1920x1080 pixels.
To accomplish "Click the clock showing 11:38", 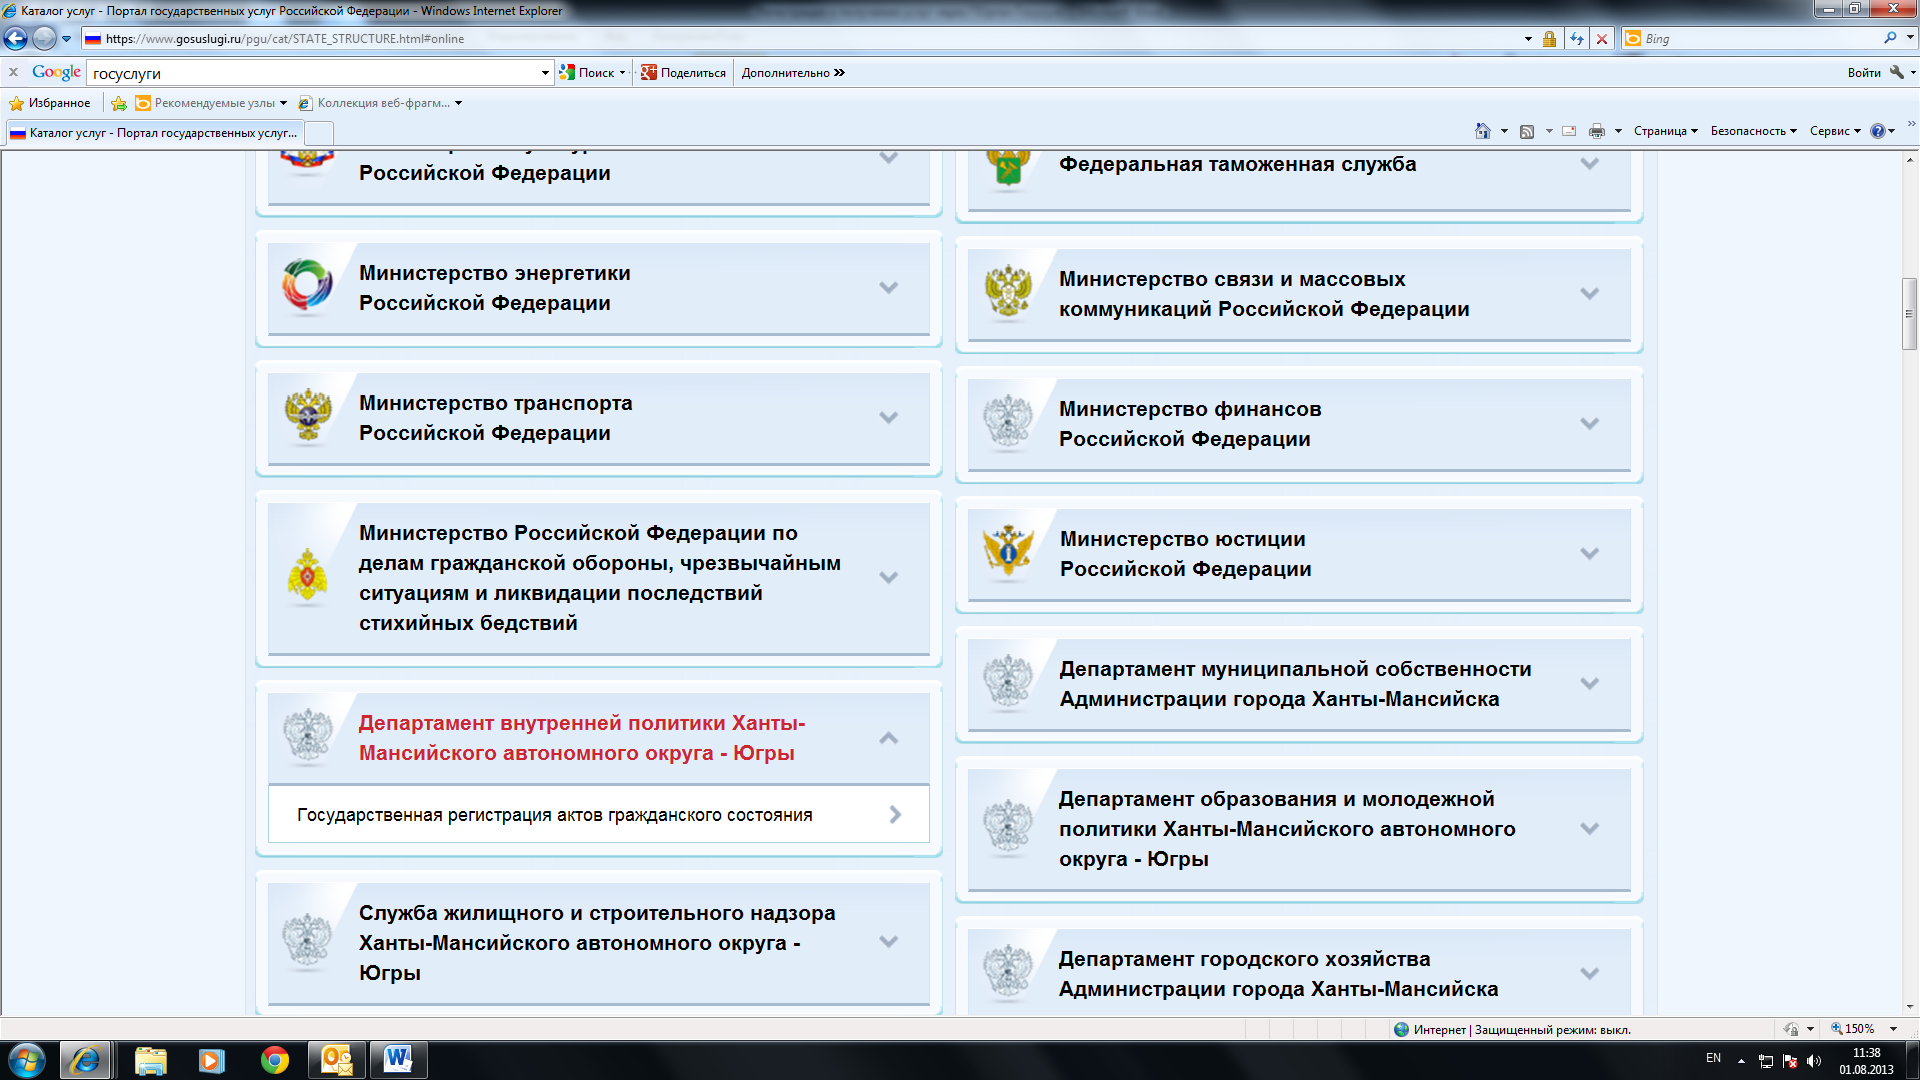I will (1866, 1053).
